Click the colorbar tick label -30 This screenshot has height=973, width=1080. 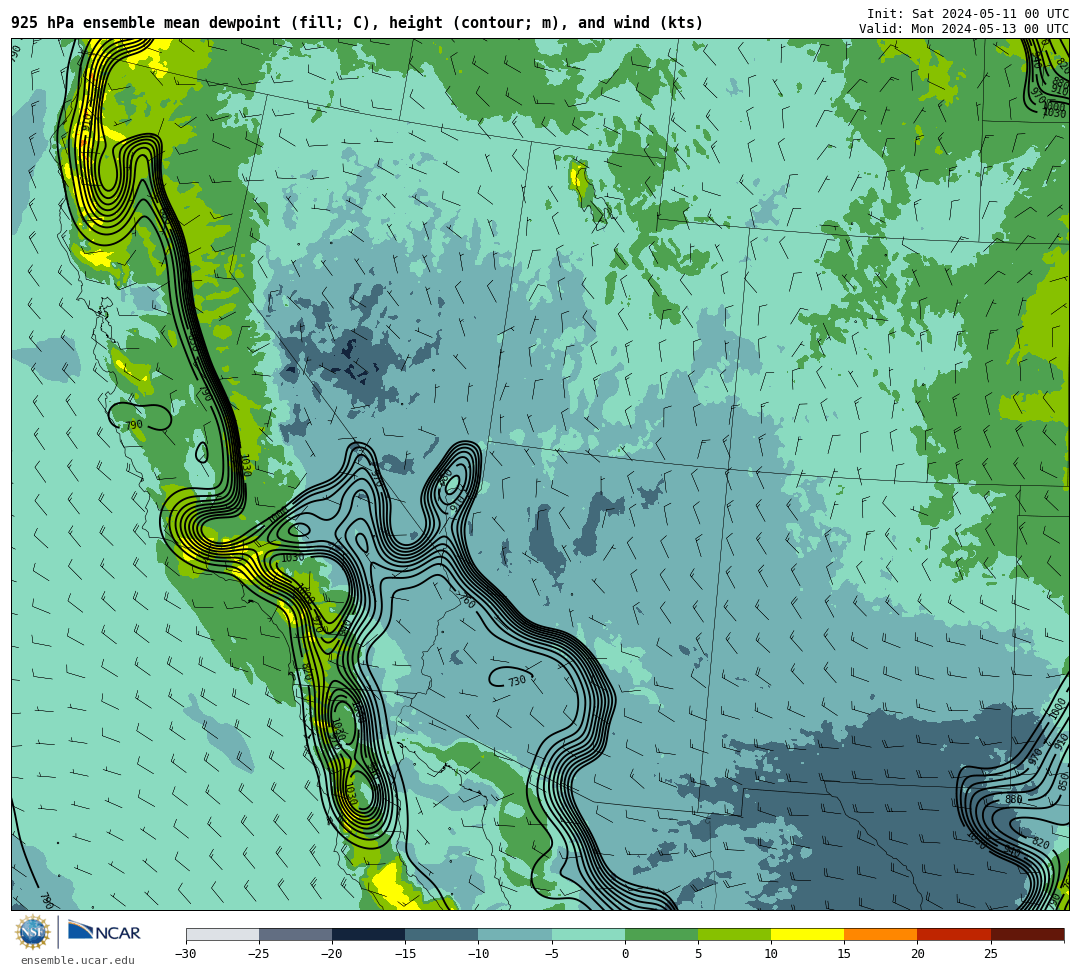[x=186, y=954]
